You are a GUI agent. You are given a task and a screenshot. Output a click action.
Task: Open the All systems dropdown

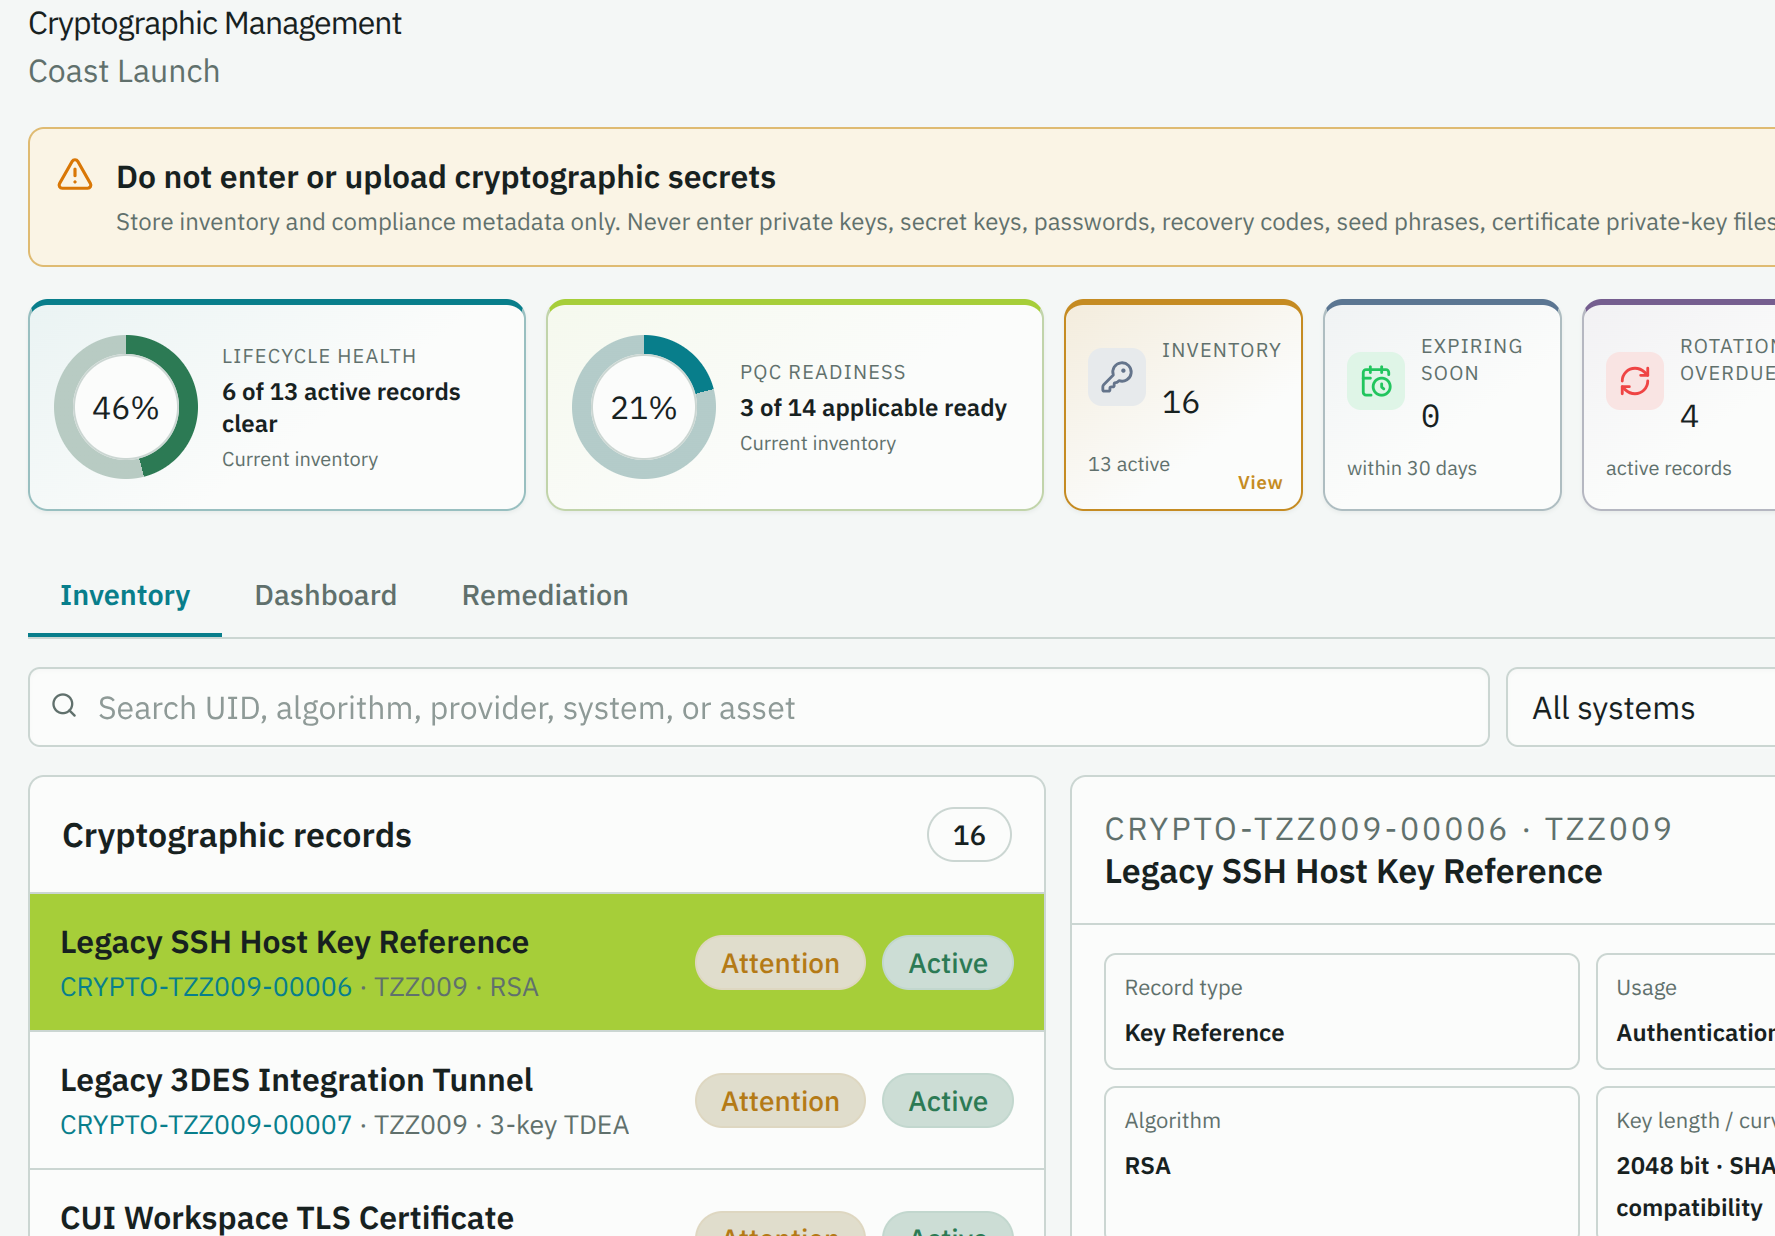[1641, 707]
